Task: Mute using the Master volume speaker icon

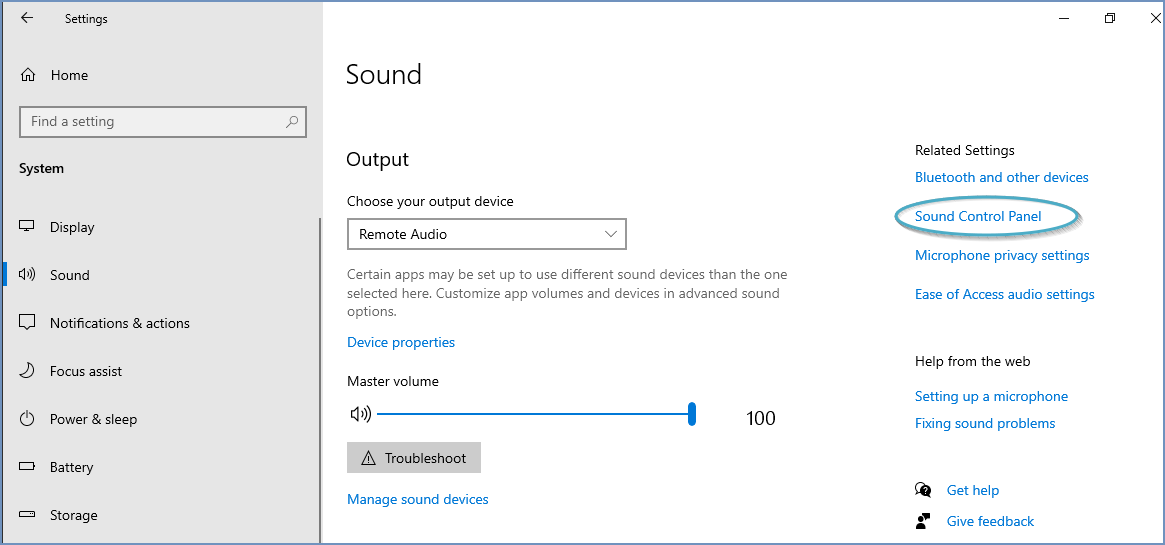Action: [x=359, y=414]
